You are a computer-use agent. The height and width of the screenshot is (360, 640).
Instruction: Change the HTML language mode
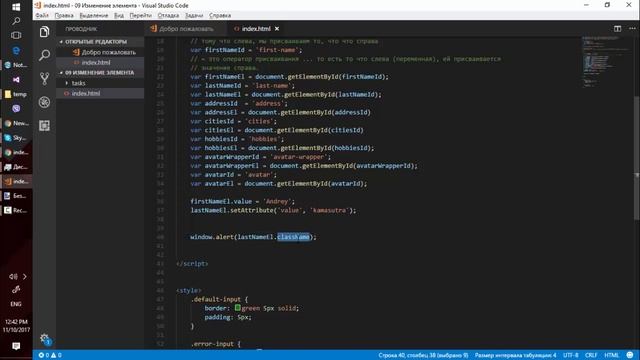pos(611,355)
